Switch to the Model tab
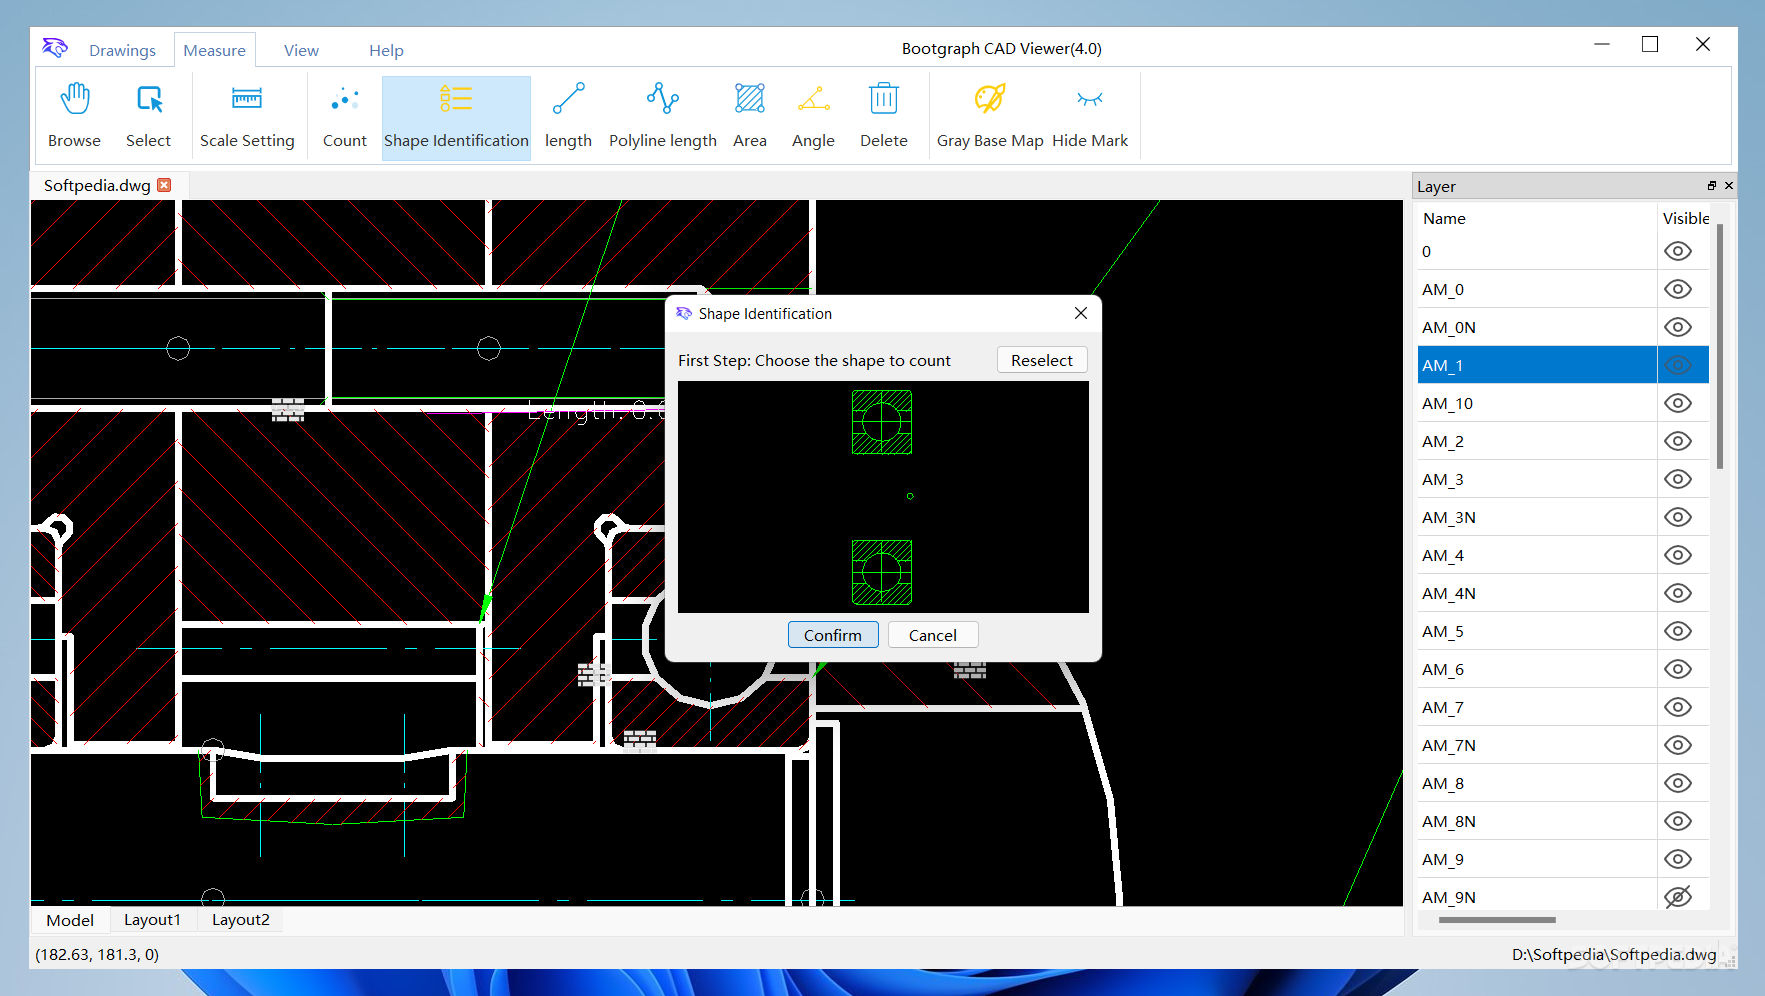Viewport: 1765px width, 996px height. 70,920
